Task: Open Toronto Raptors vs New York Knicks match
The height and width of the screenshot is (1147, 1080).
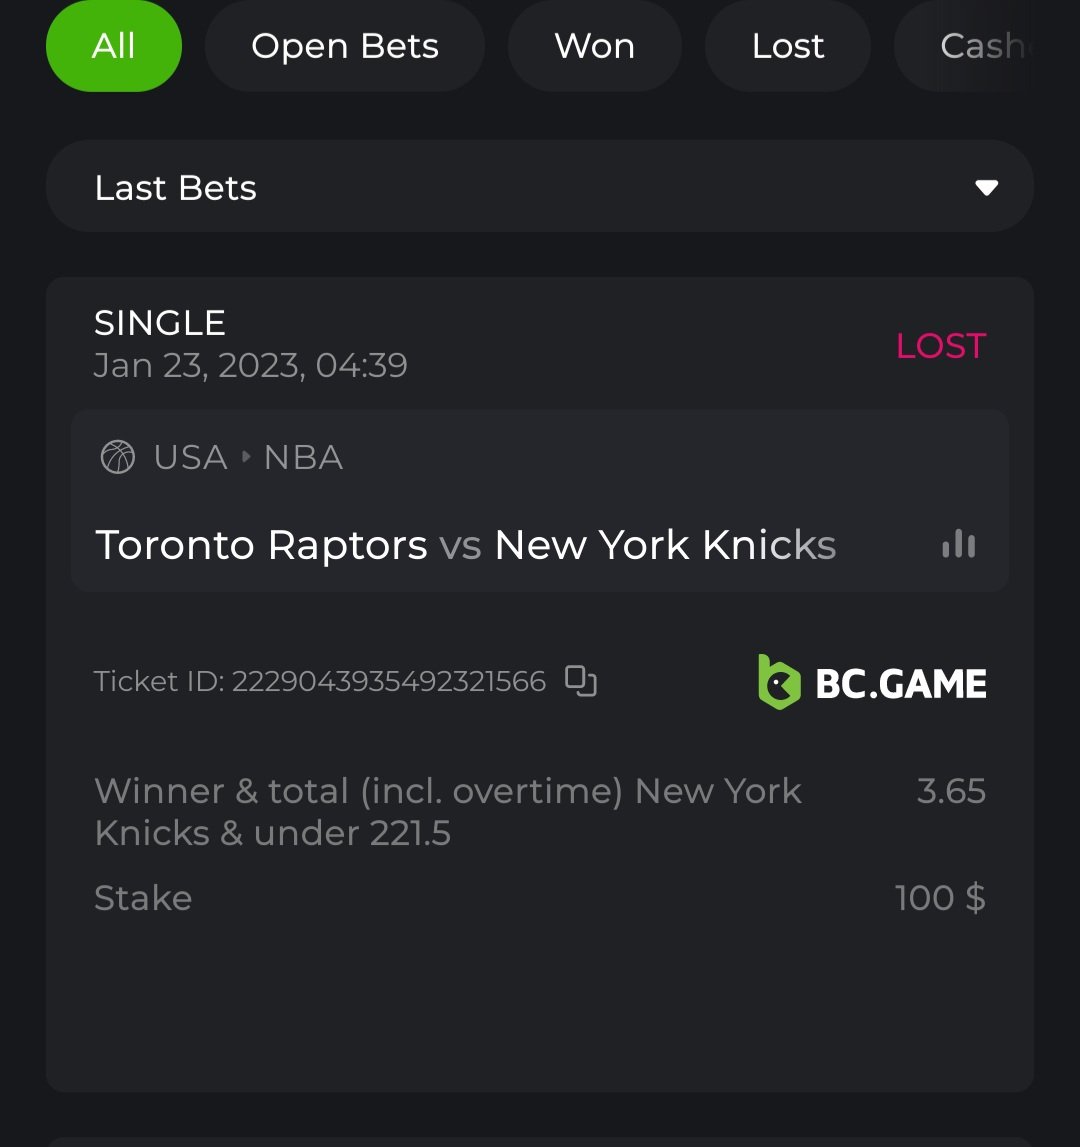Action: coord(465,545)
